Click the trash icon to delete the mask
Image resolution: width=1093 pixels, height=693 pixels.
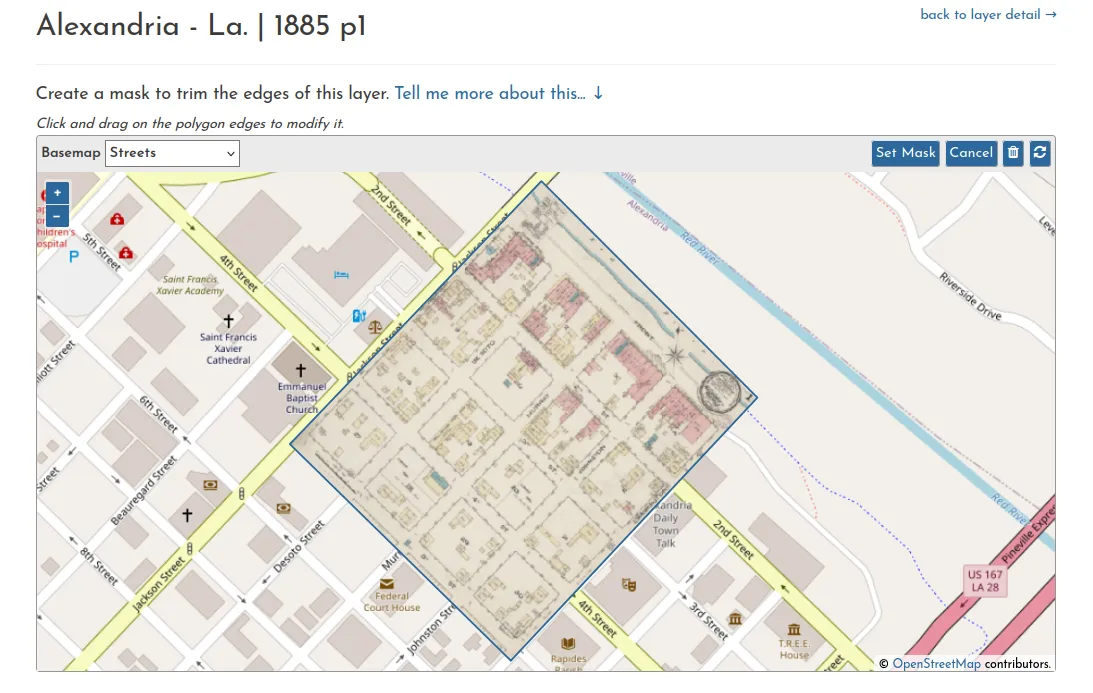pos(1012,153)
